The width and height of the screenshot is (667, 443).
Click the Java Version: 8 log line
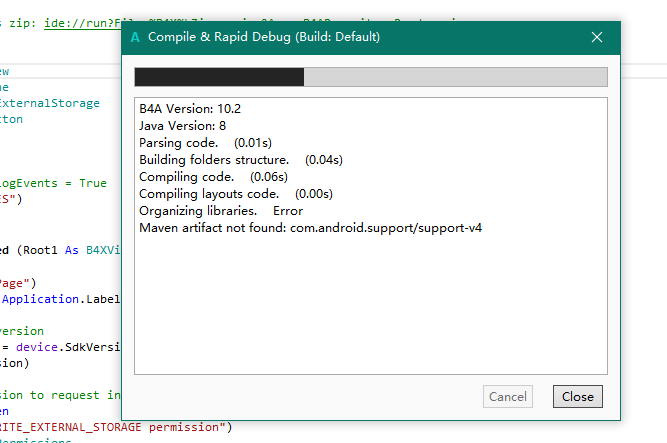[x=183, y=126]
